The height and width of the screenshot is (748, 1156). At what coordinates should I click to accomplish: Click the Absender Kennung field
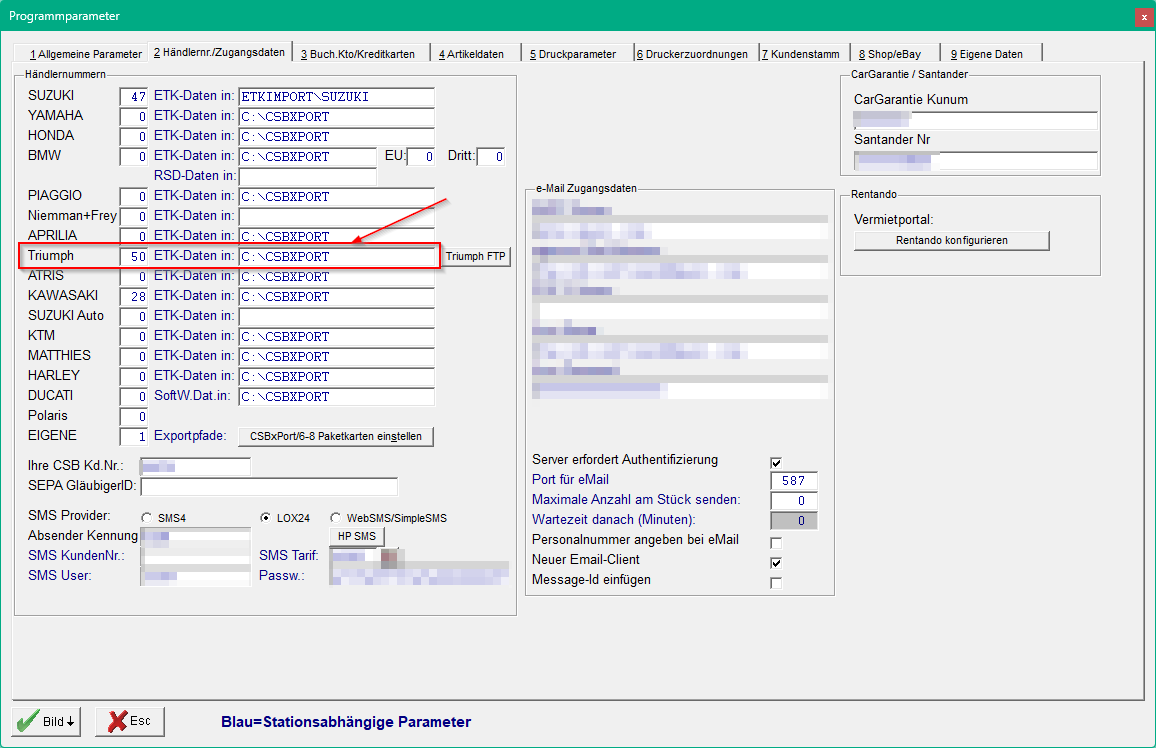(195, 536)
